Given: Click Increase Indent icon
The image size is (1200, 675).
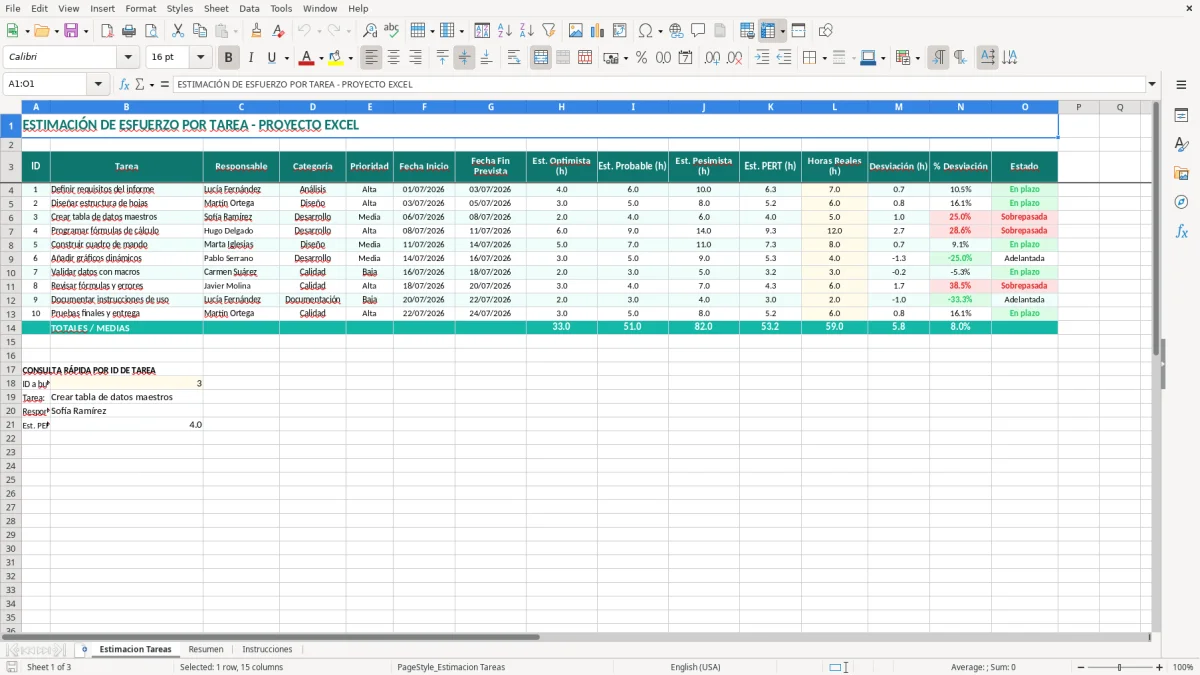Looking at the screenshot, I should point(762,58).
